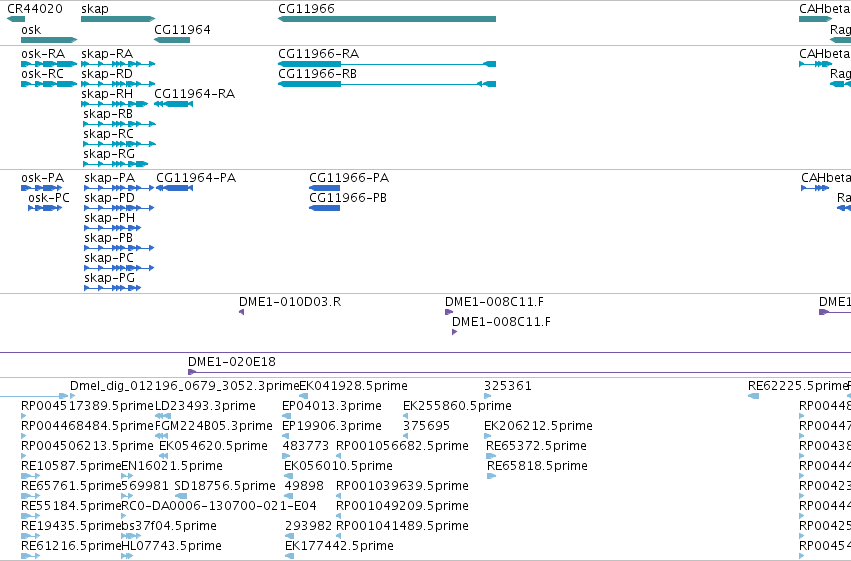This screenshot has height=561, width=851.
Task: Click the CG11966-RA transcript feature
Action: [387, 64]
